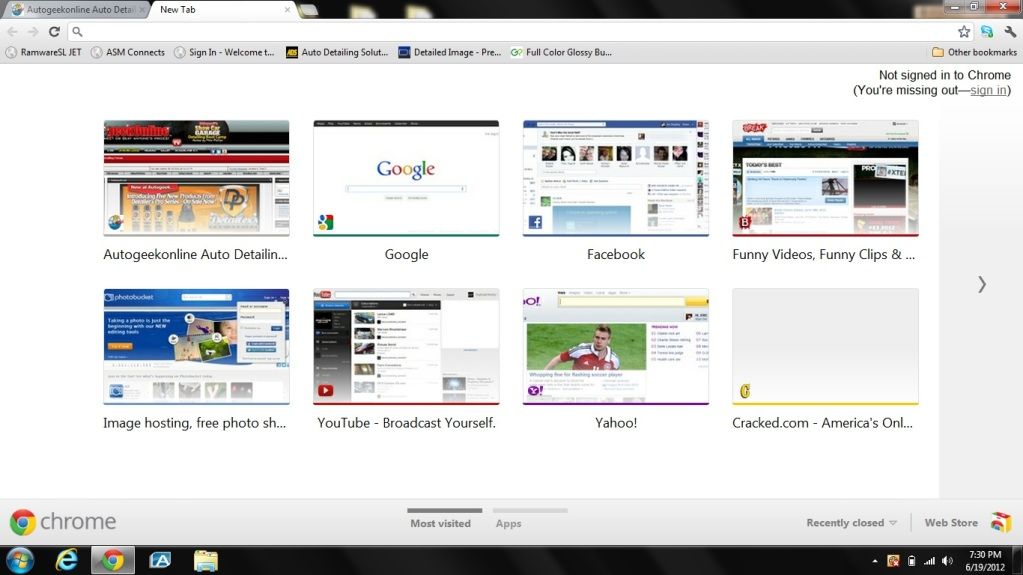Screen dimensions: 1023x575
Task: Expand the Recently closed dropdown
Action: pyautogui.click(x=851, y=523)
